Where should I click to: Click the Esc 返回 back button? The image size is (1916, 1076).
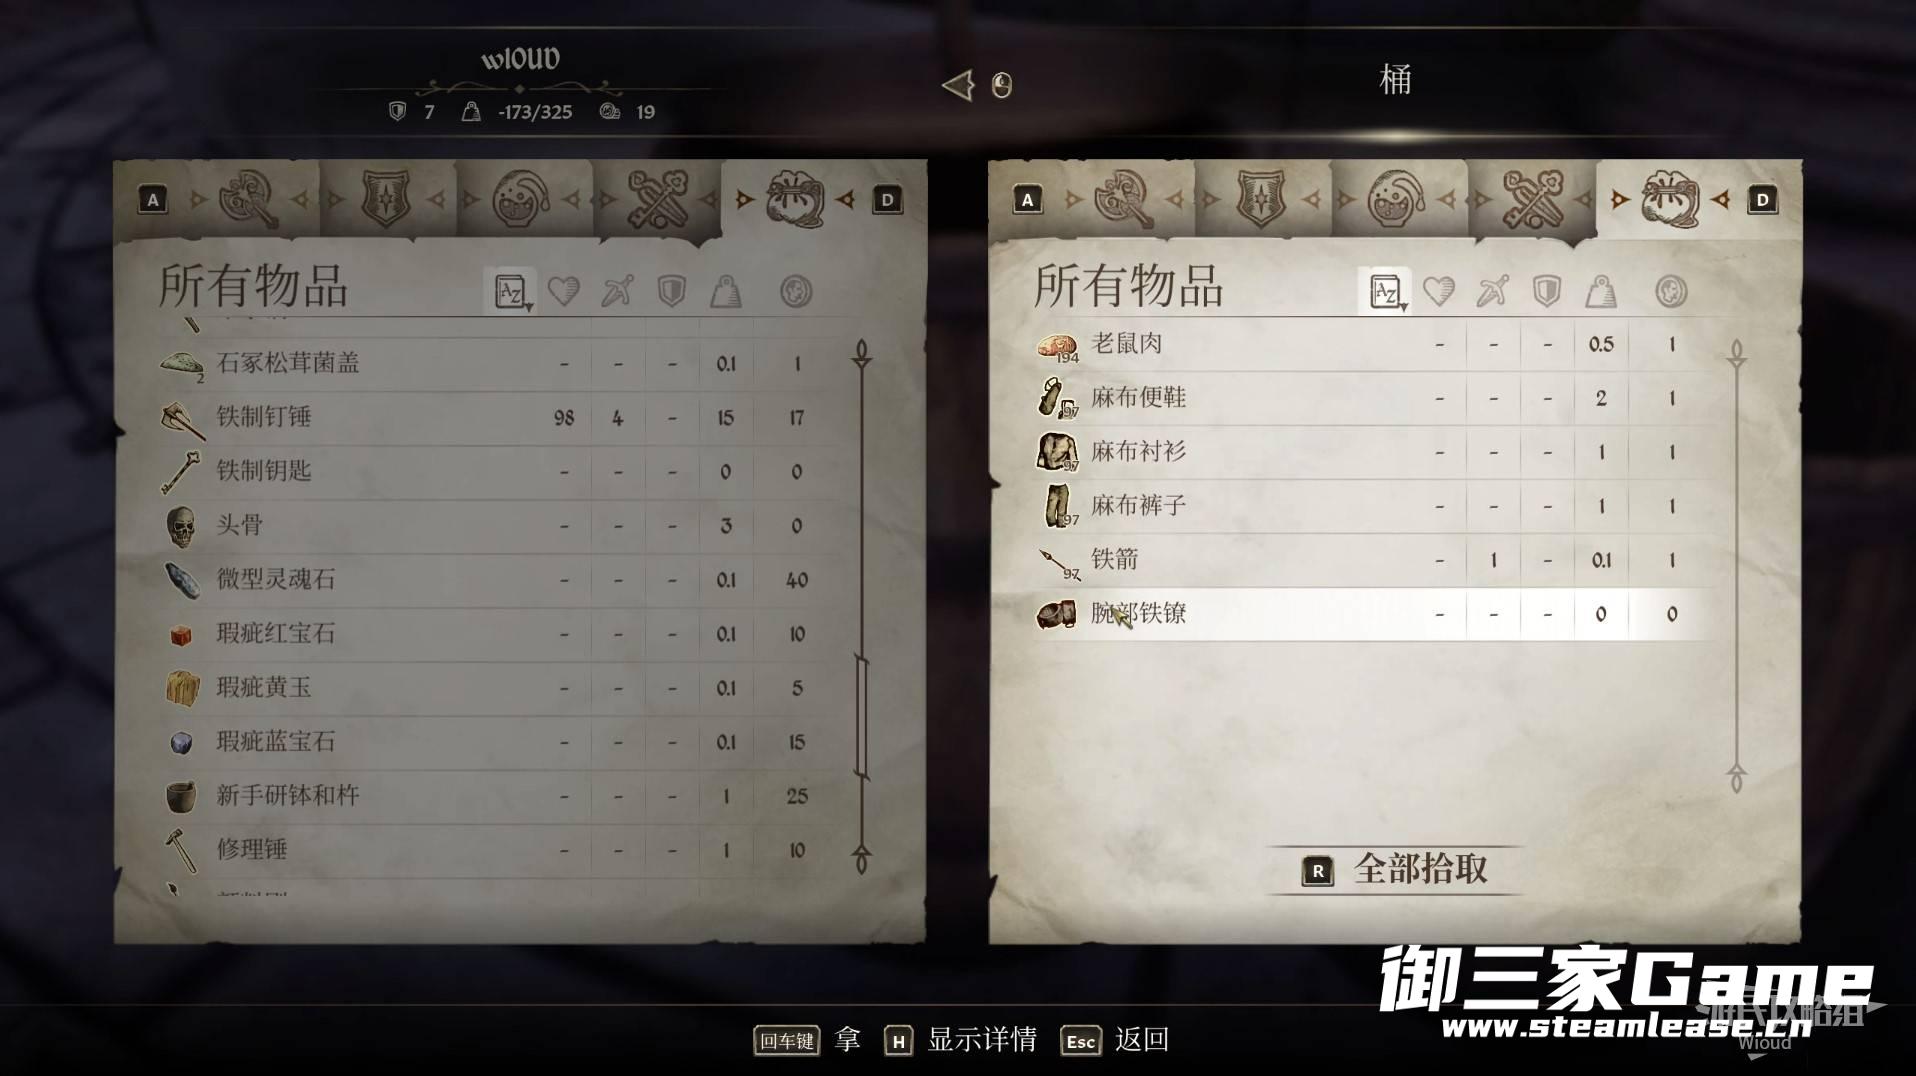point(1115,1040)
